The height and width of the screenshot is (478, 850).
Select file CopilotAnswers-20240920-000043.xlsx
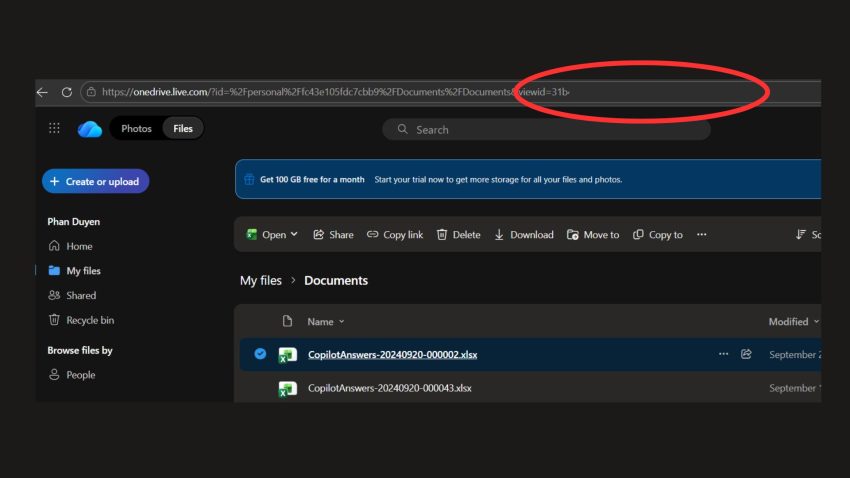point(390,388)
